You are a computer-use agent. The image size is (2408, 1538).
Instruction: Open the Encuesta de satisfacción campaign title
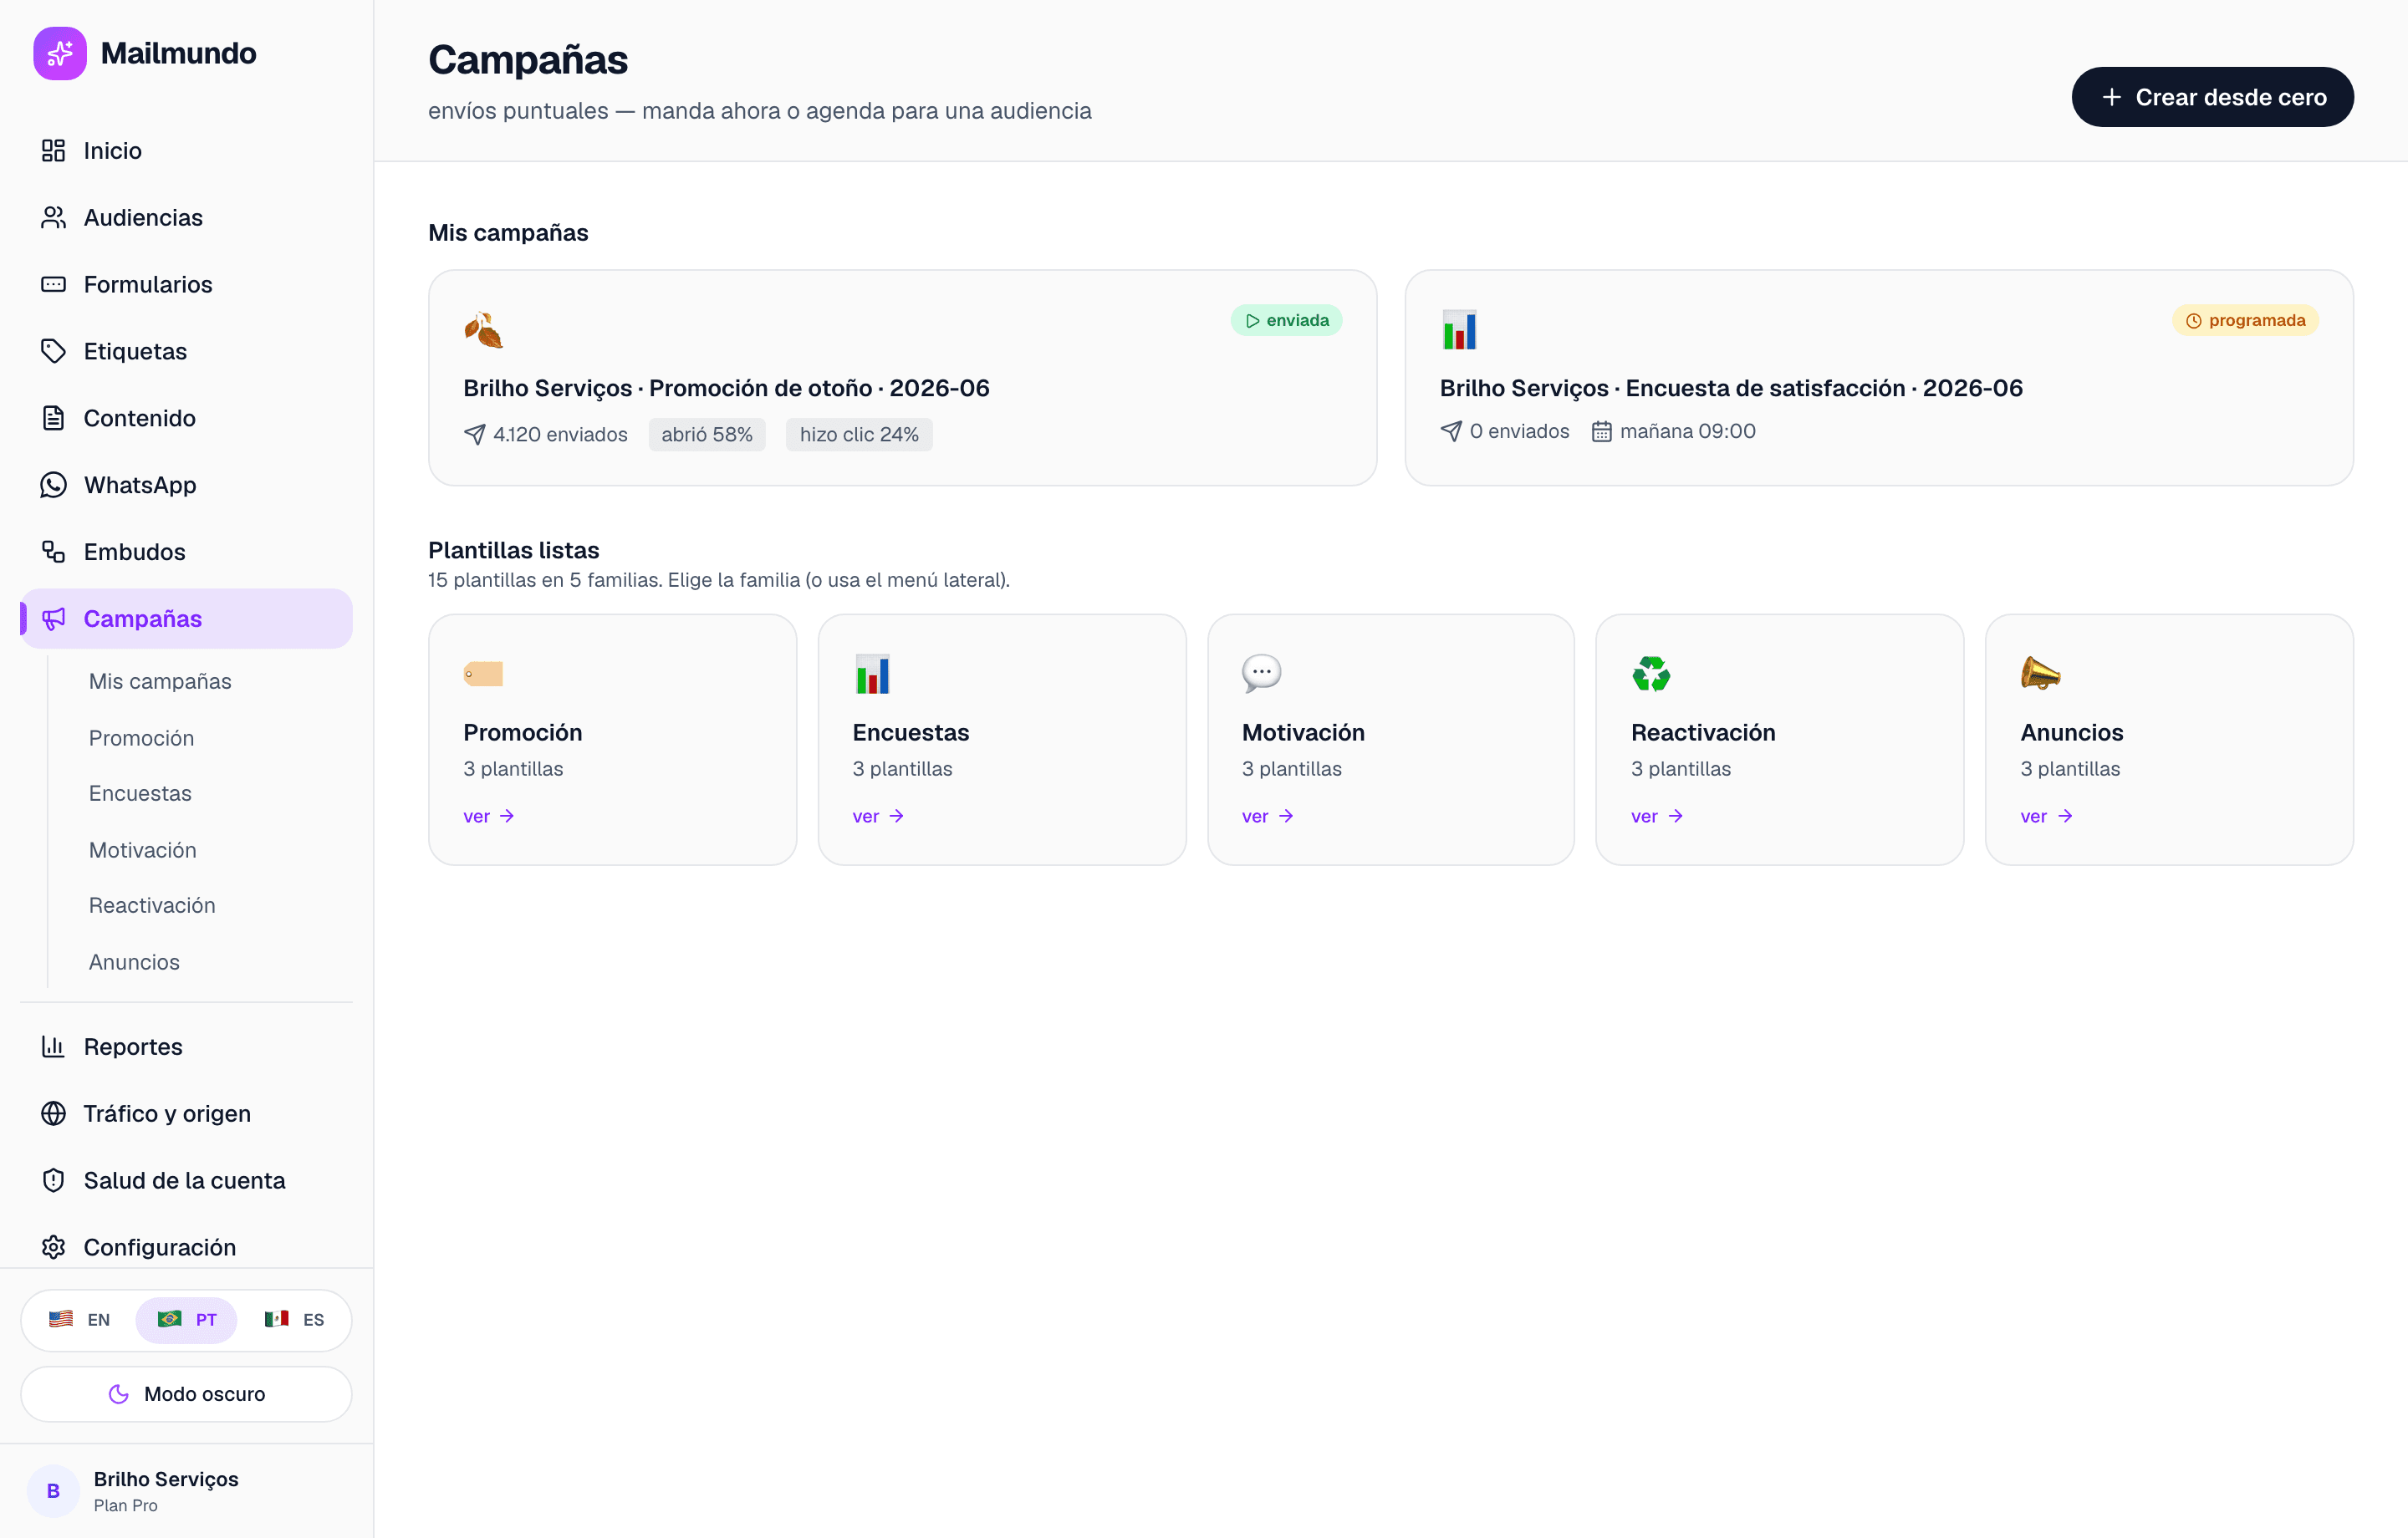click(x=1731, y=388)
